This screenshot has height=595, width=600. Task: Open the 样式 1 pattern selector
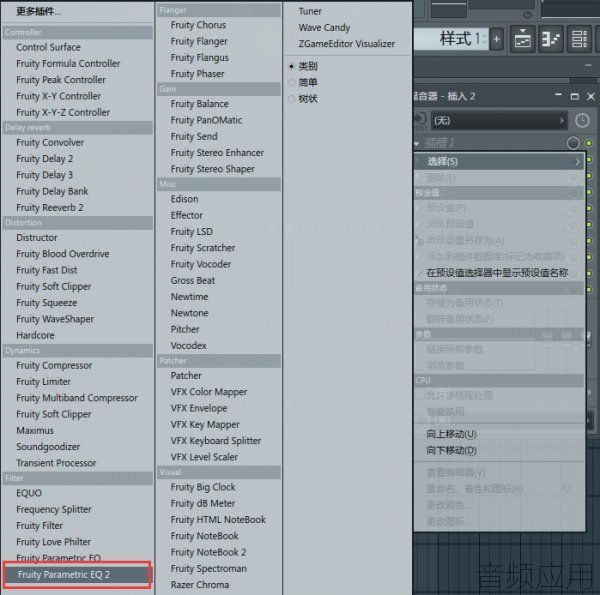tap(452, 39)
